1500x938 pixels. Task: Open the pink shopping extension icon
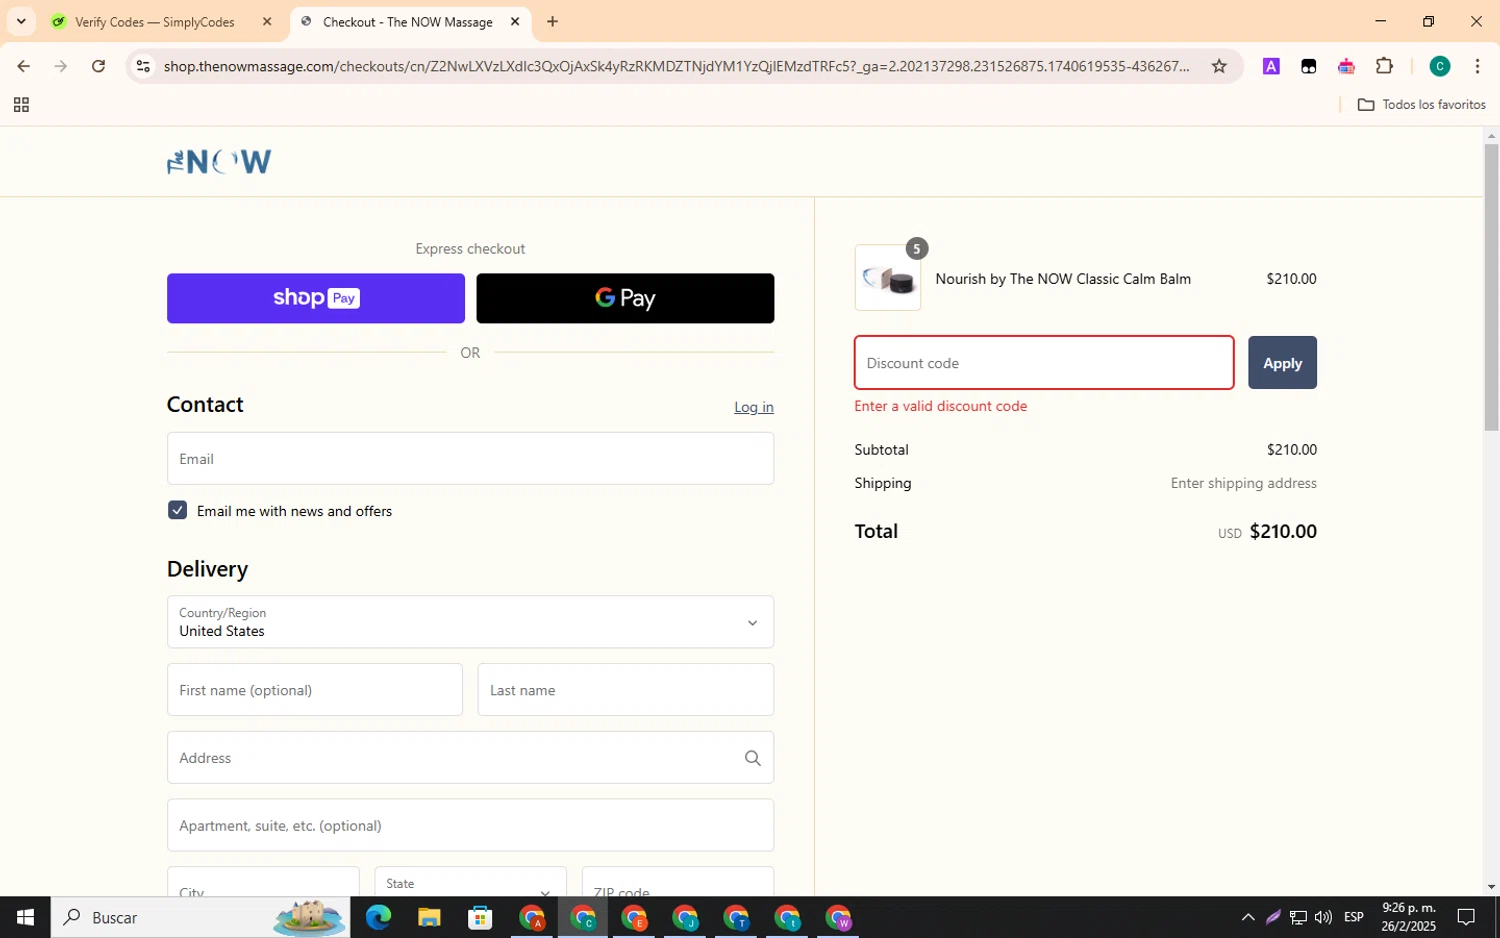click(1346, 66)
